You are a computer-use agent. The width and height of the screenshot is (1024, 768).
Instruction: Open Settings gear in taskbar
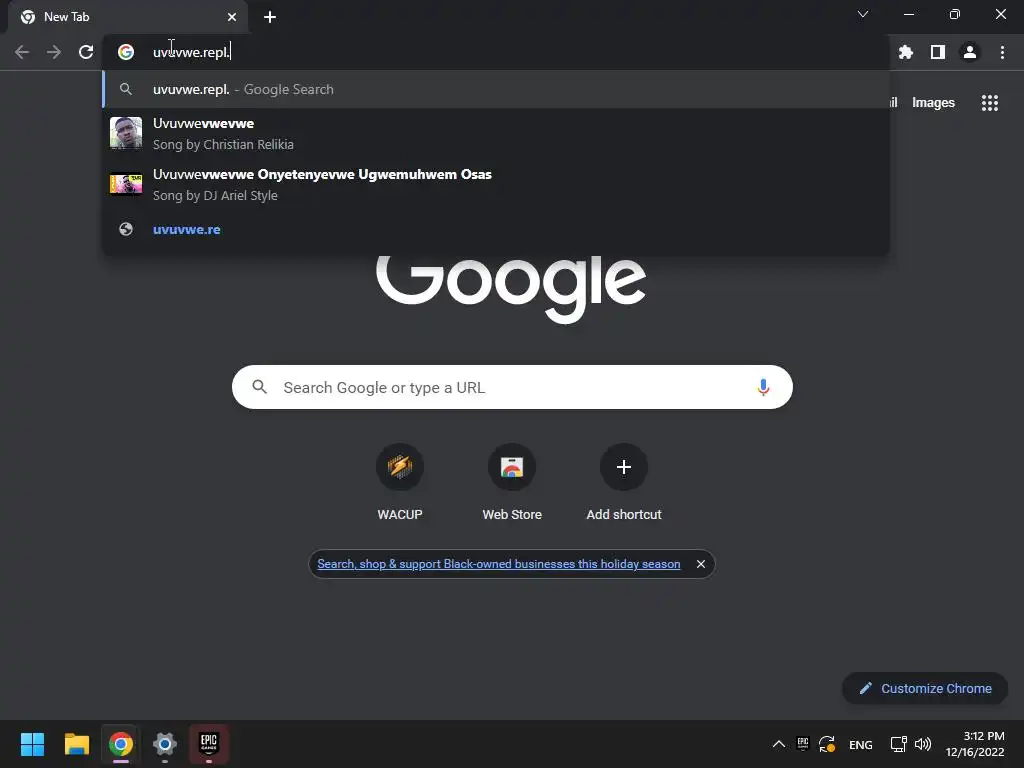(x=165, y=744)
